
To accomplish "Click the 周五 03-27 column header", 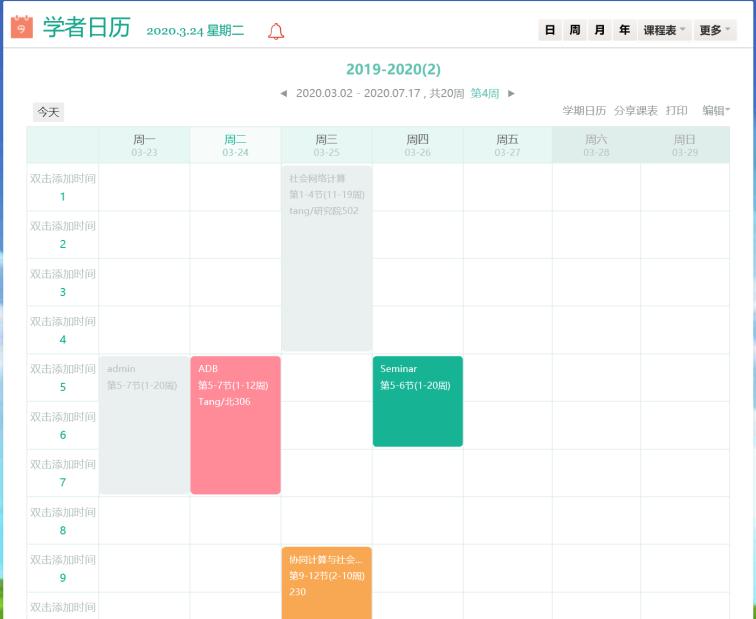I will pos(507,145).
